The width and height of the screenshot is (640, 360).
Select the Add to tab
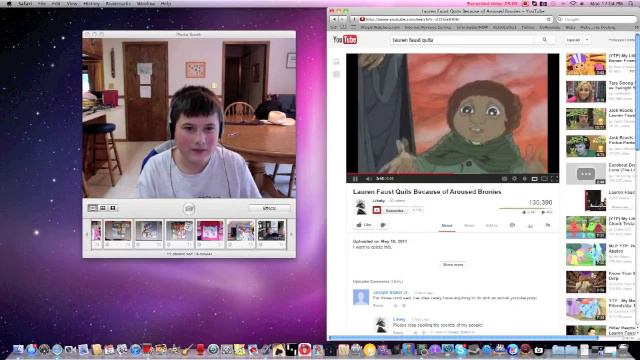(491, 226)
